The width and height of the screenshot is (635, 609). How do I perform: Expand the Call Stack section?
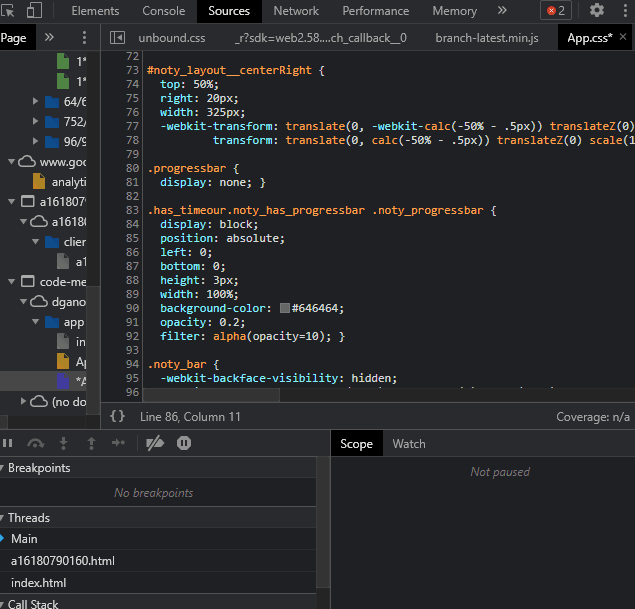(32, 603)
